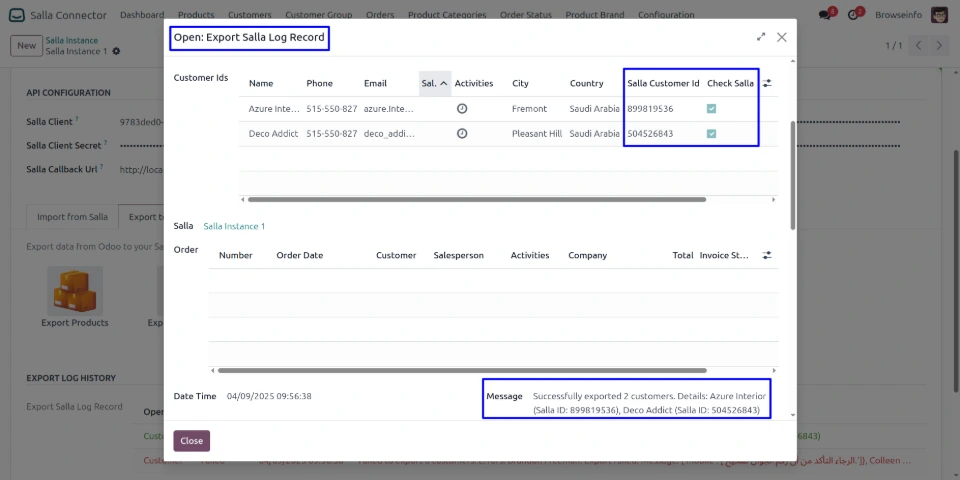Open customer table optional columns settings
960x480 pixels.
pyautogui.click(x=767, y=84)
